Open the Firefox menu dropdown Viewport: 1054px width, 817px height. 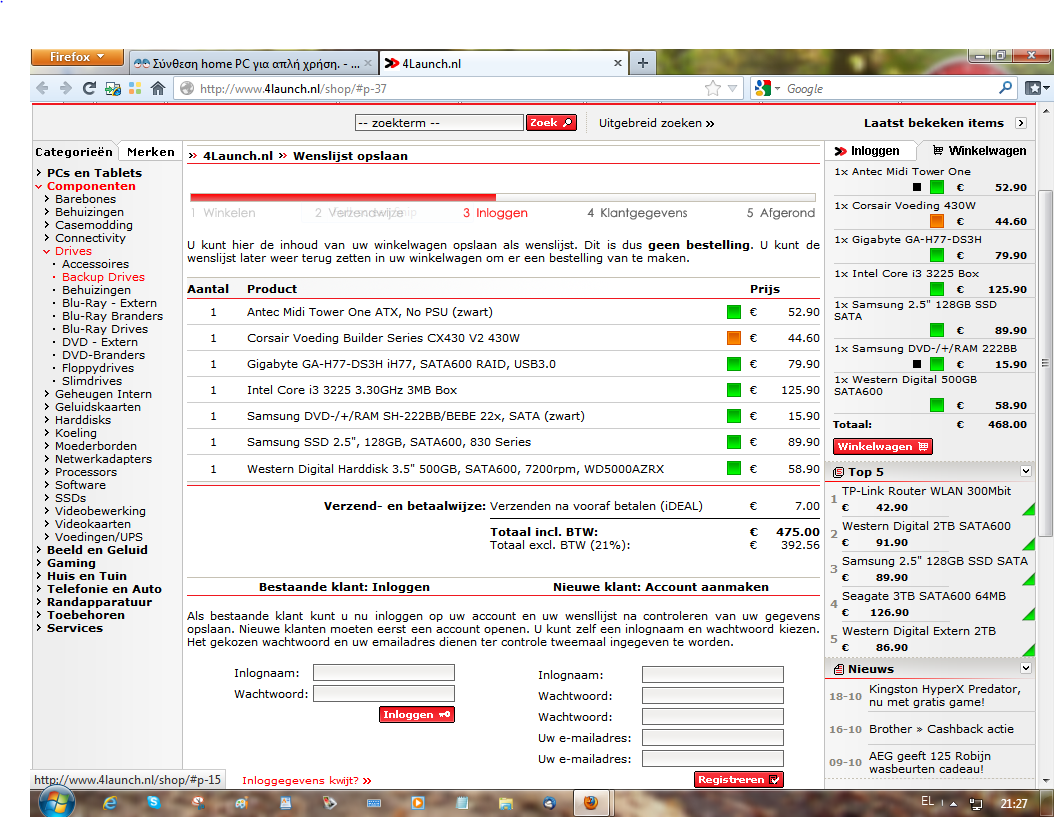click(x=77, y=57)
